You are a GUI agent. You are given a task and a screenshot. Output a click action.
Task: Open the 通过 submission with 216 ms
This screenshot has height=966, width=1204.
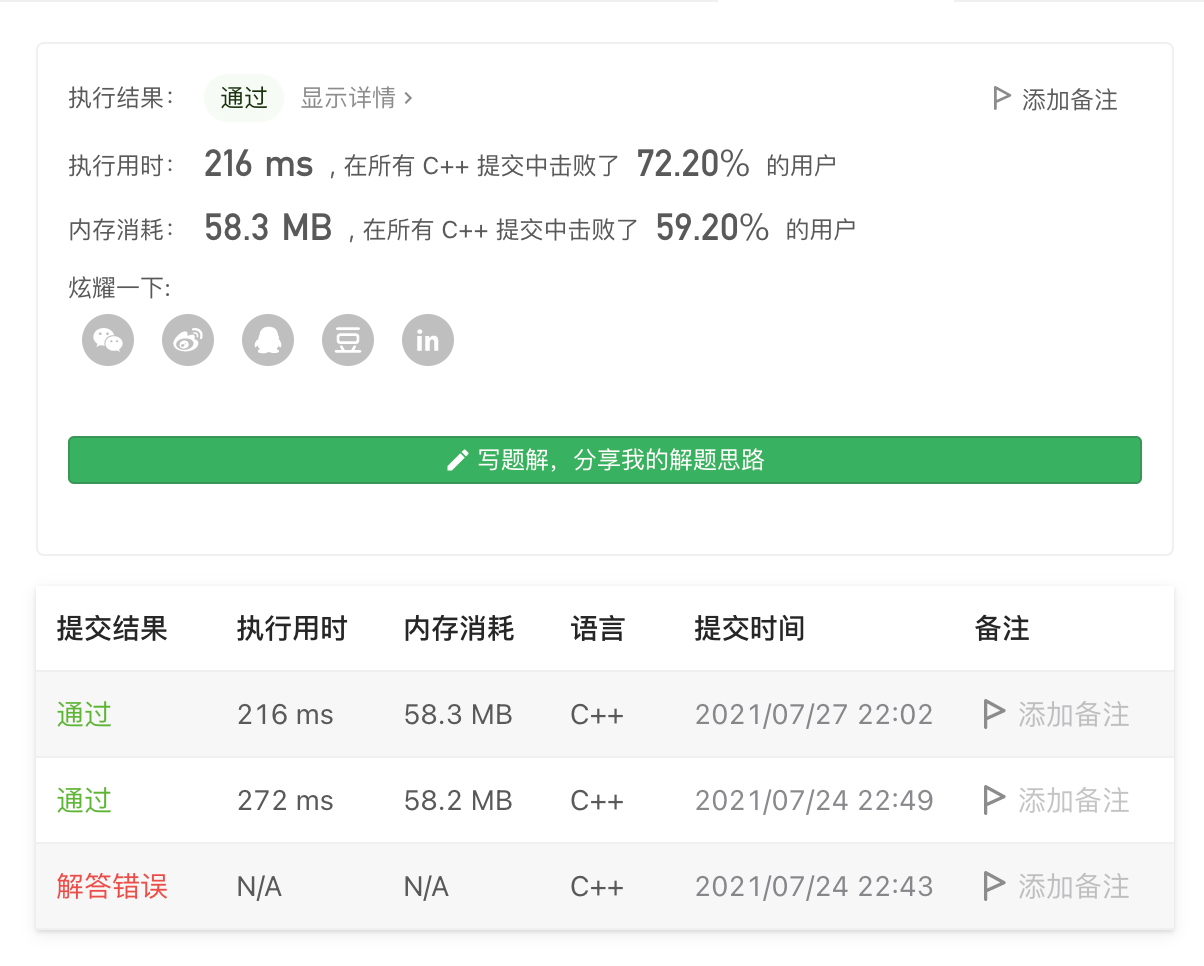(x=84, y=715)
